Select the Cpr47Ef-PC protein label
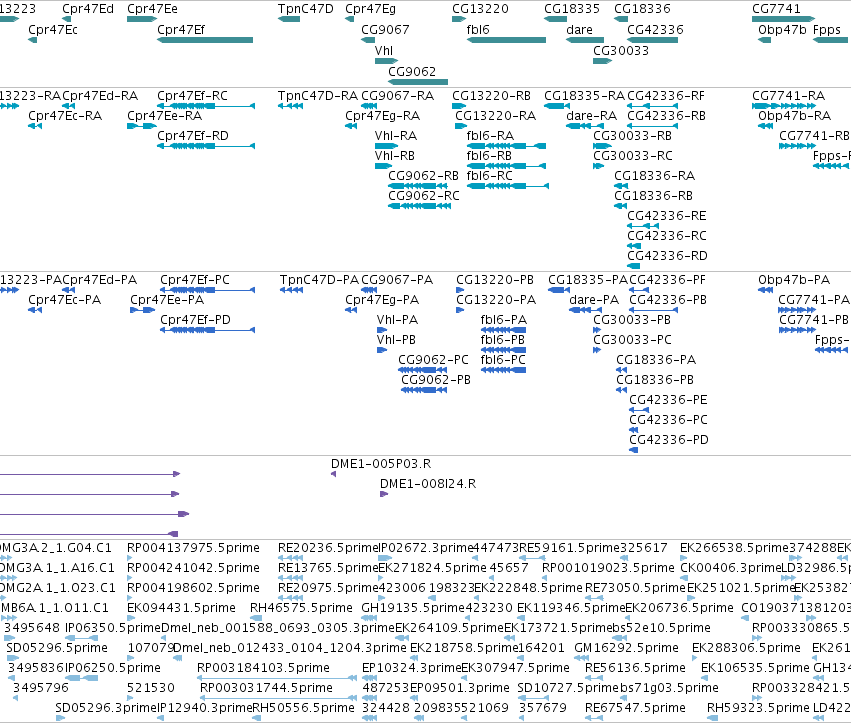851x723 pixels. pyautogui.click(x=195, y=280)
